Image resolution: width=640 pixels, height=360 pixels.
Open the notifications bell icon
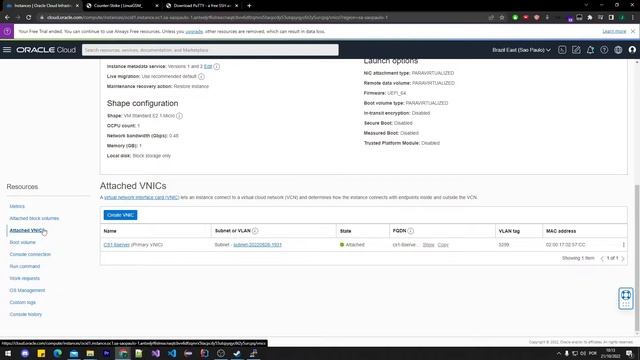pos(590,50)
